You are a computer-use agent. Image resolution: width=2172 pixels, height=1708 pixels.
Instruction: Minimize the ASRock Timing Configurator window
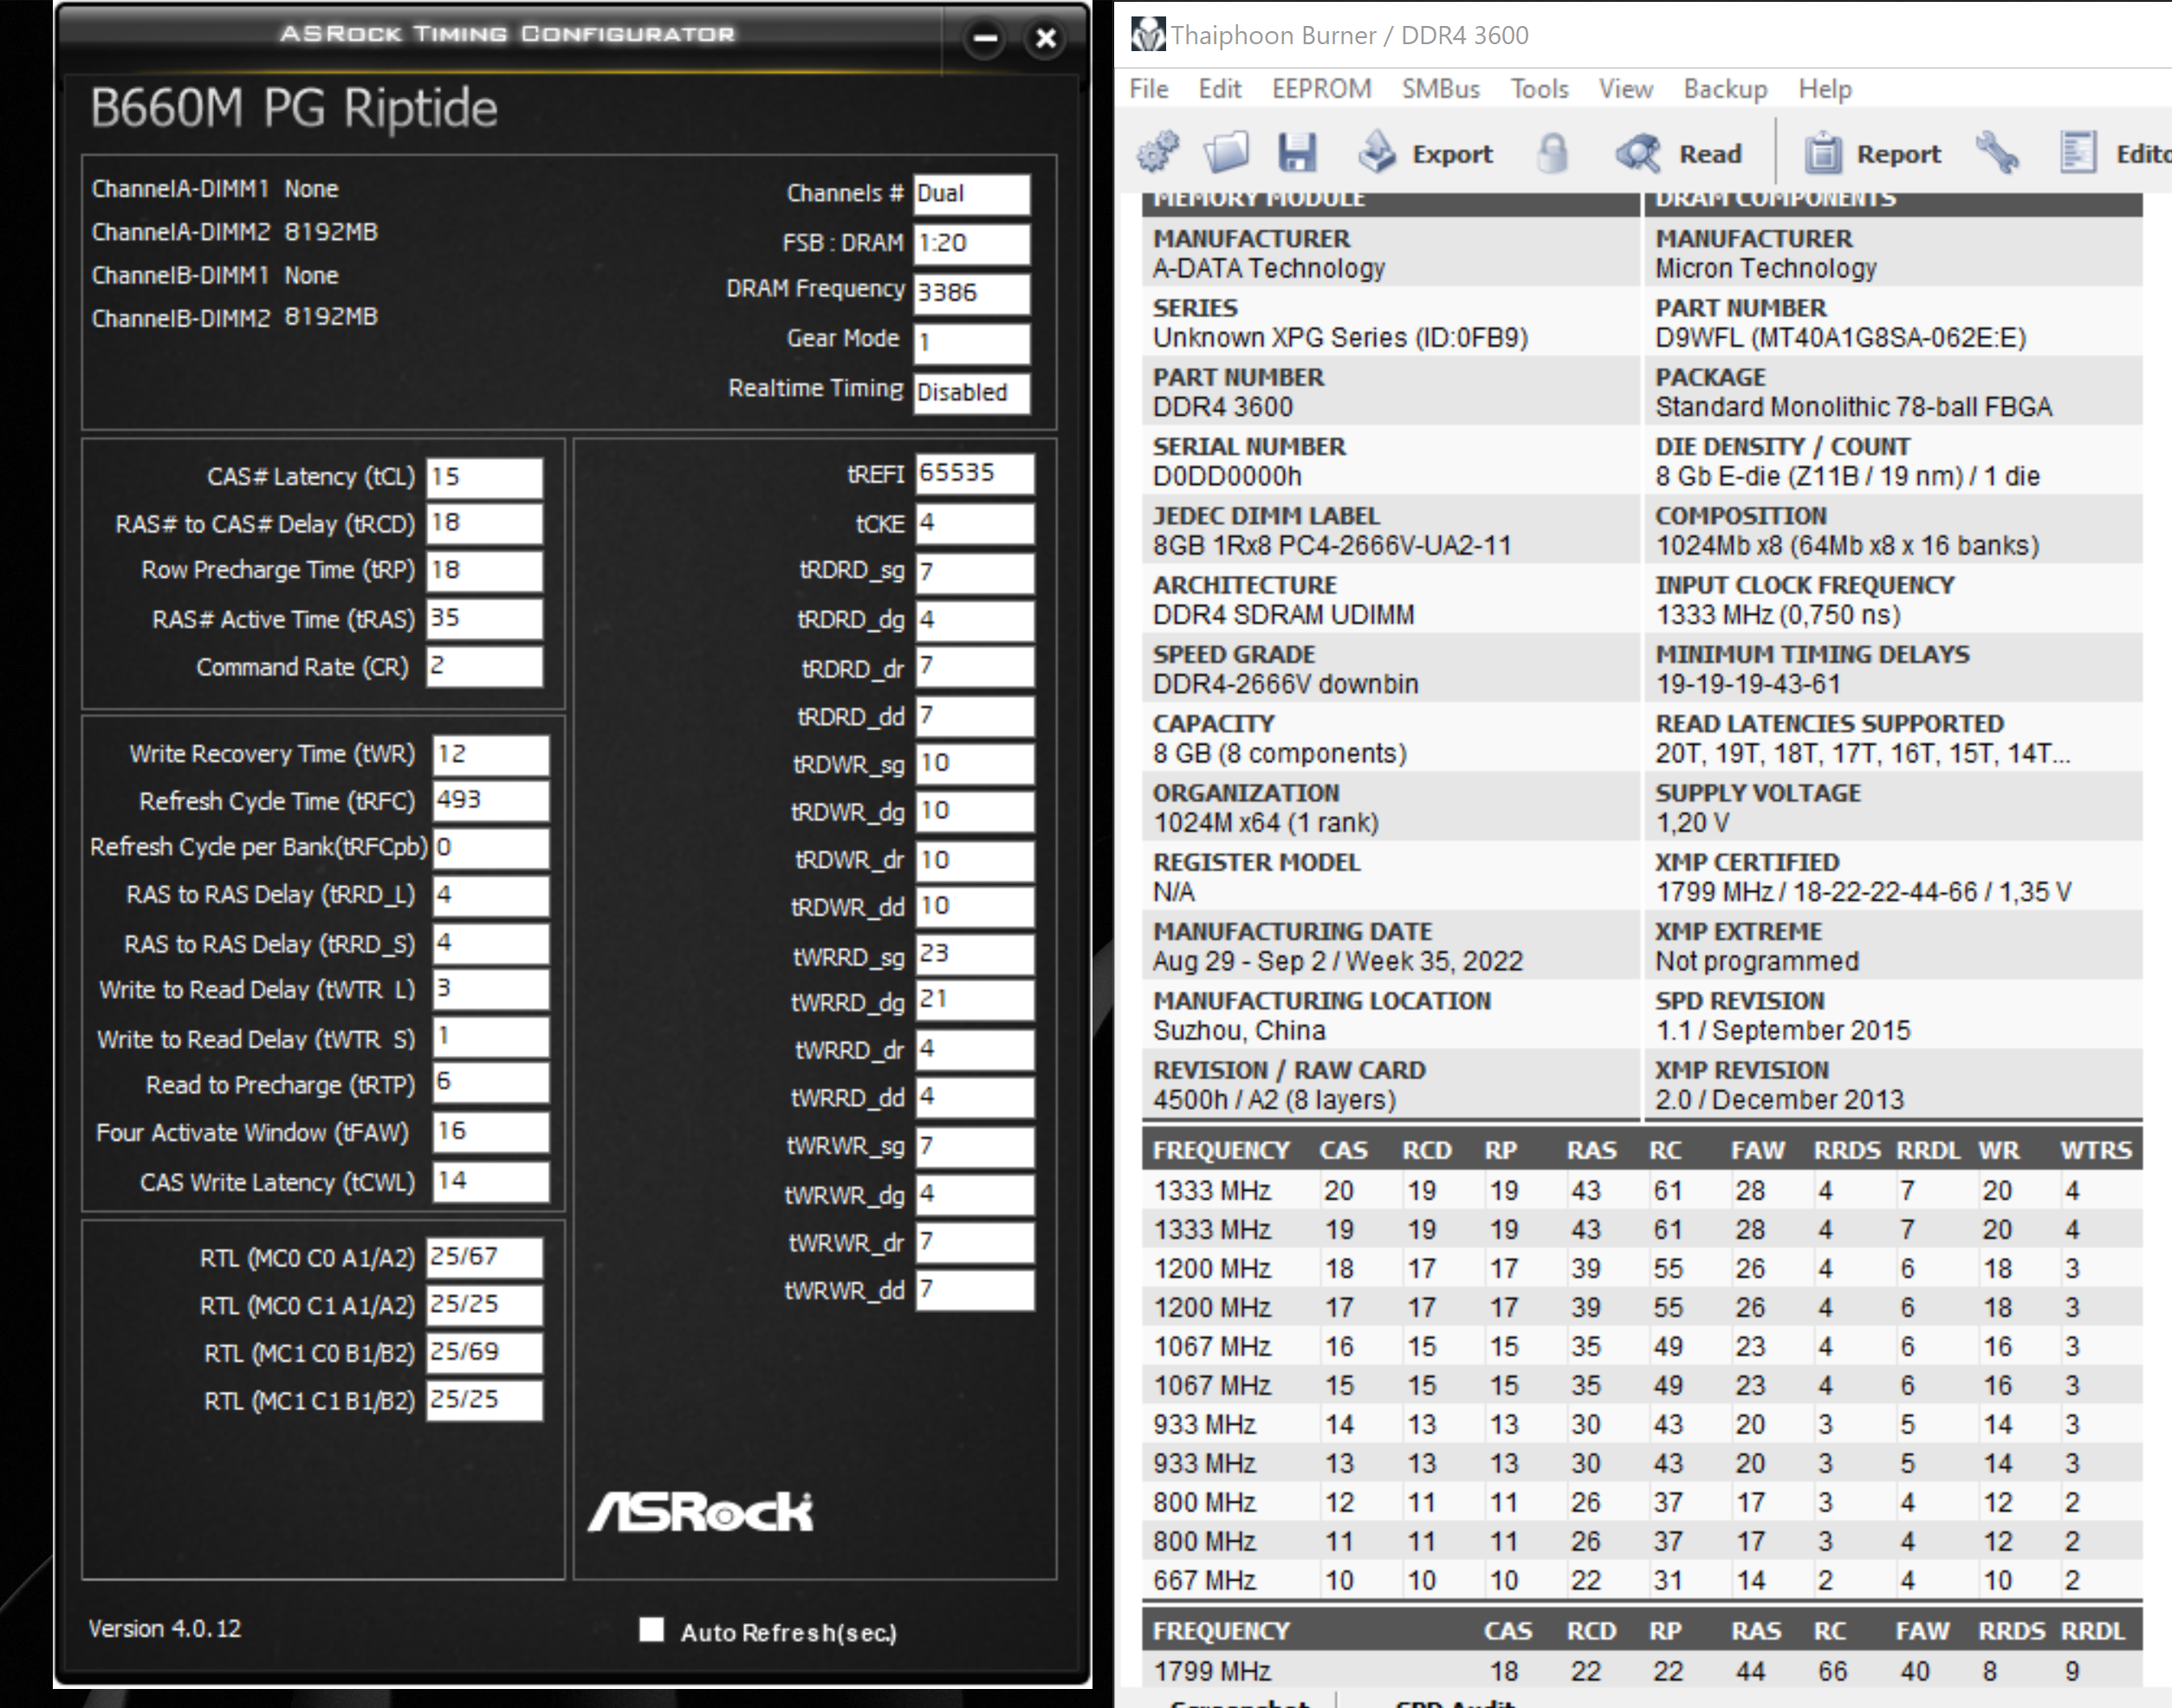coord(985,39)
